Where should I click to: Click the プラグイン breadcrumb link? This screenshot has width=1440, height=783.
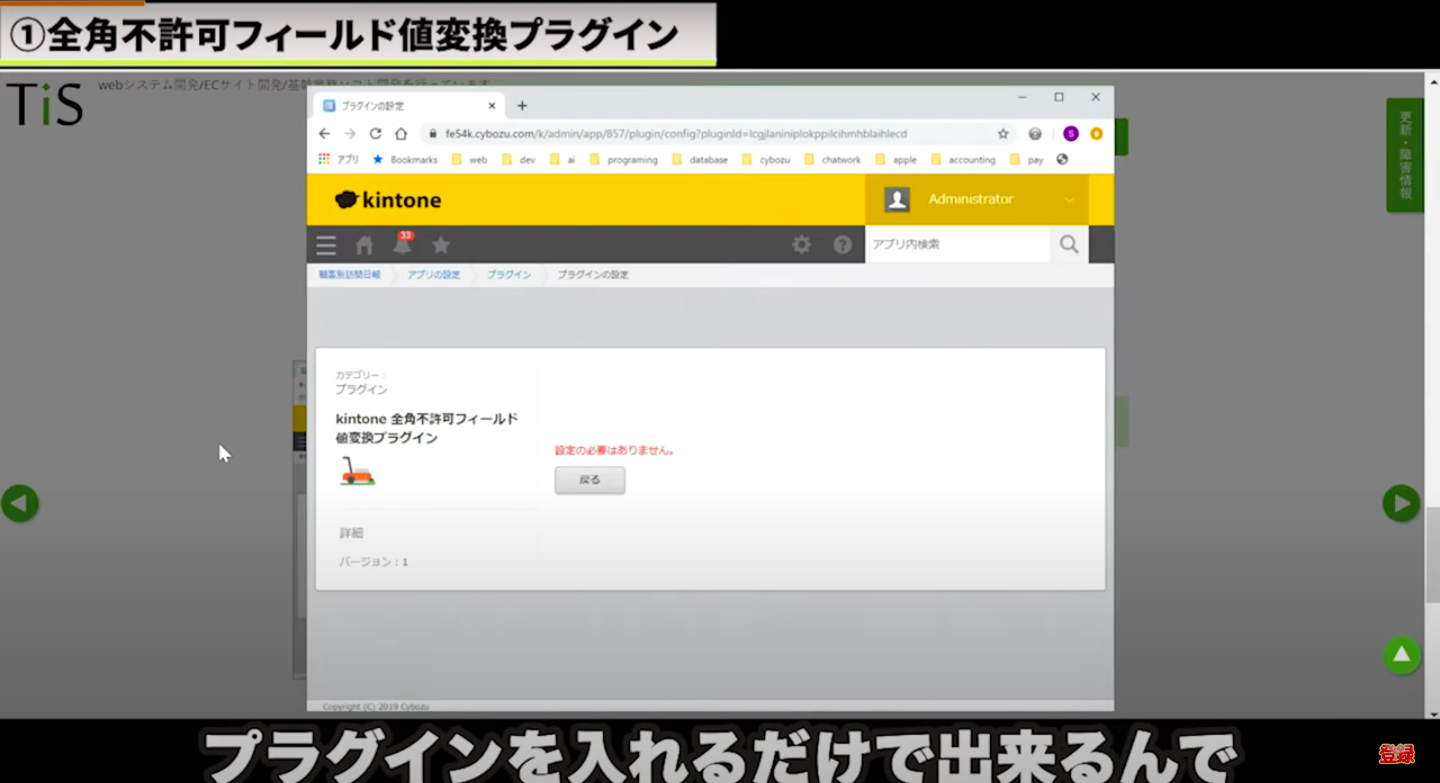pyautogui.click(x=509, y=275)
